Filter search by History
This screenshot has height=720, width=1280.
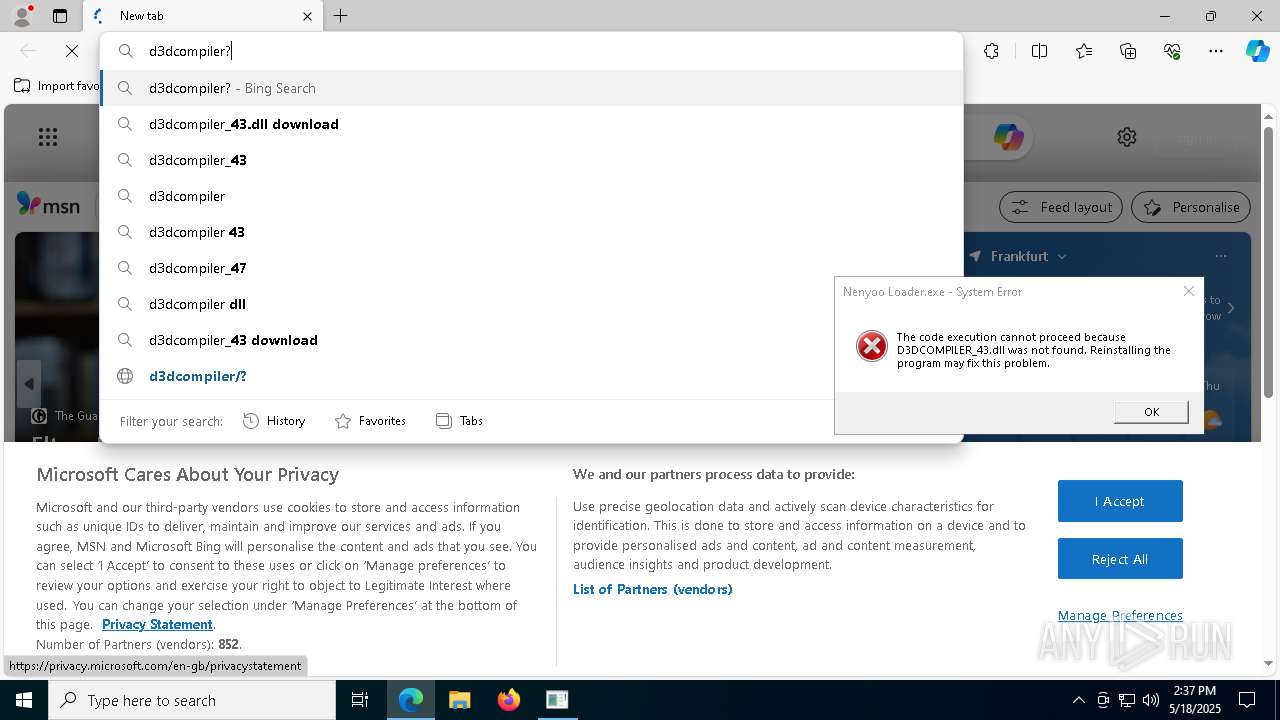point(274,421)
